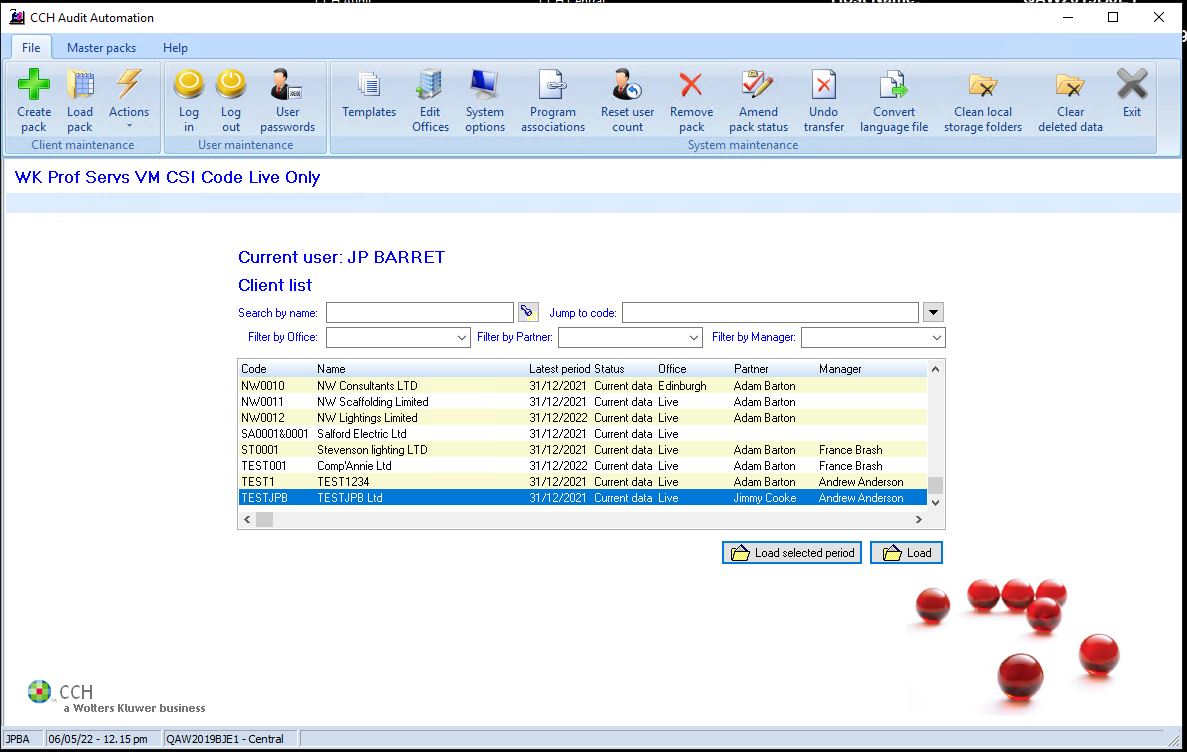Image resolution: width=1187 pixels, height=752 pixels.
Task: Select Reset user count
Action: point(628,100)
